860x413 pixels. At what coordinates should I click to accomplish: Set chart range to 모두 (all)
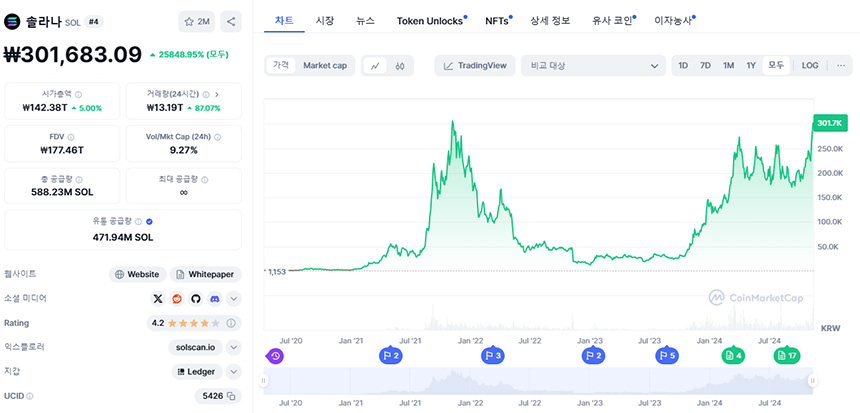click(x=776, y=65)
